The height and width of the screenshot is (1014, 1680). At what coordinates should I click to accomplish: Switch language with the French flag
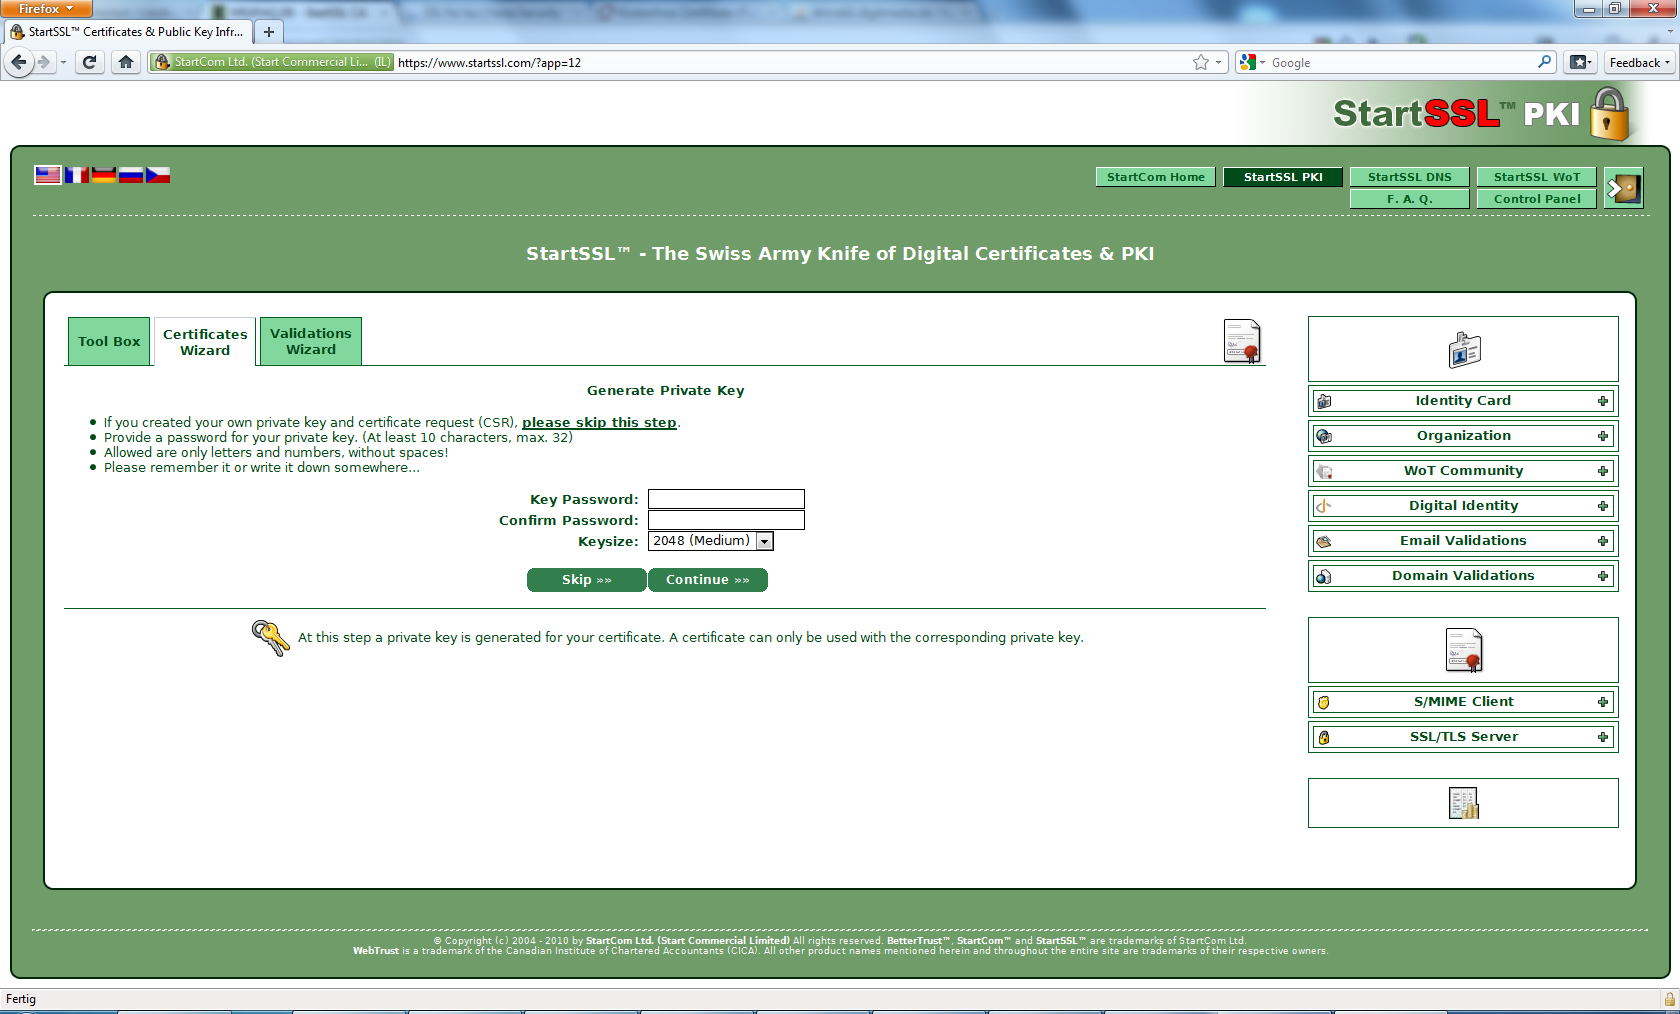coord(77,175)
